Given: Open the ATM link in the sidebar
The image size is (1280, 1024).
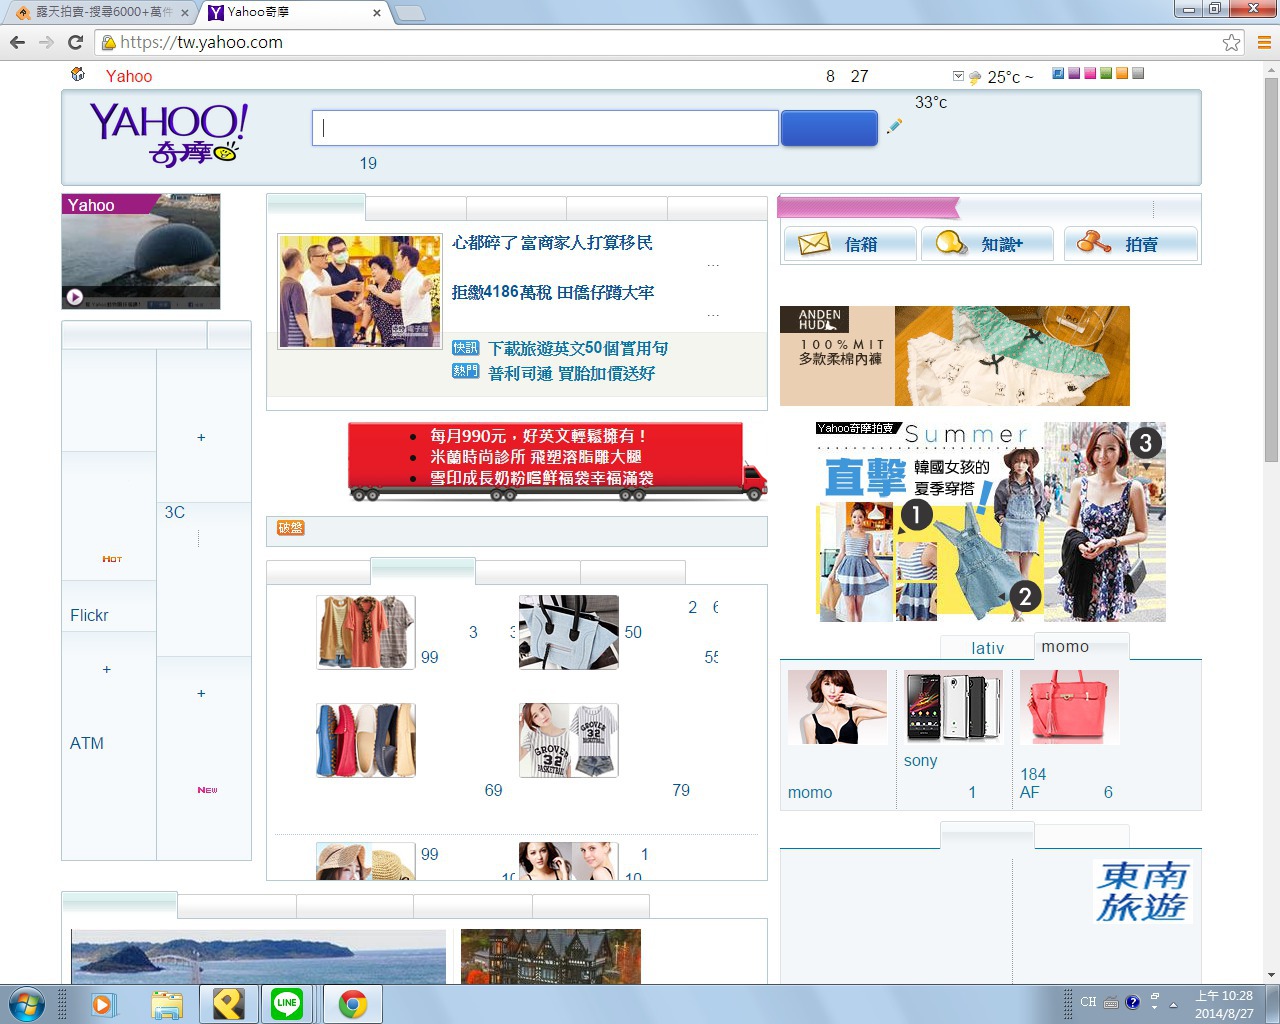Looking at the screenshot, I should tap(87, 743).
